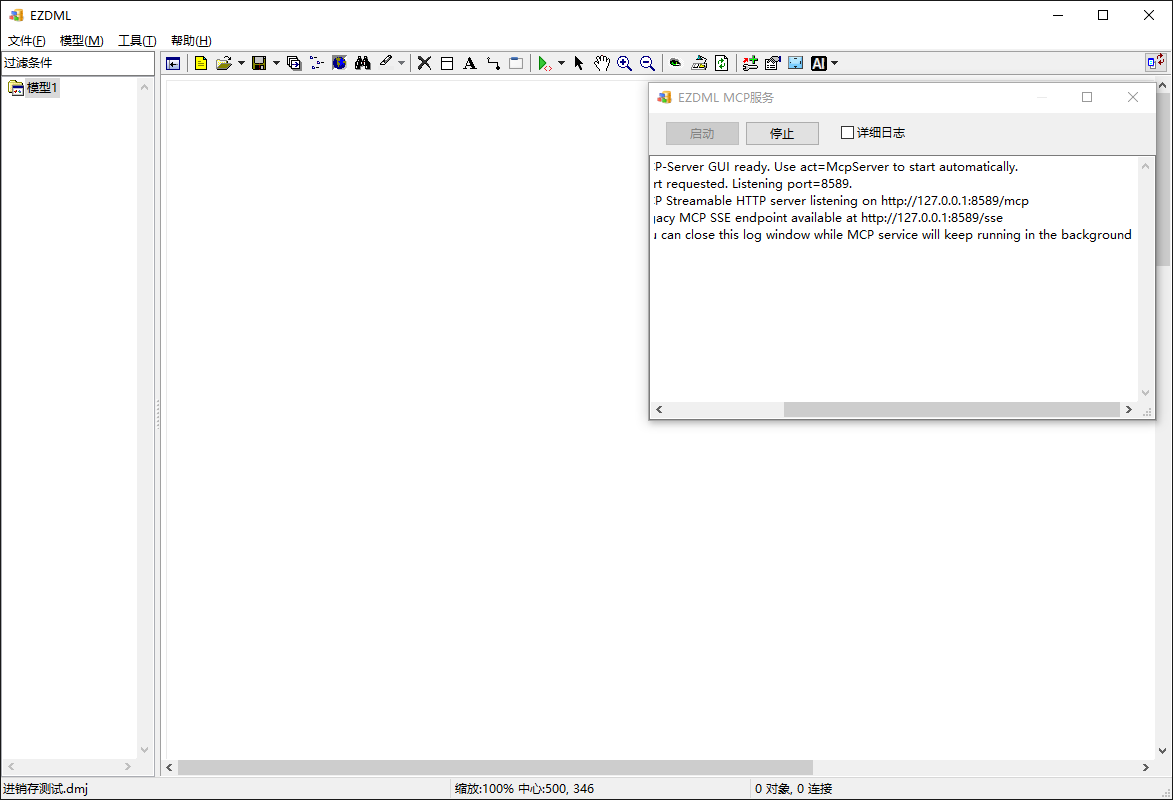Screen dimensions: 1173x800
Task: Toggle the left panel collapse icon
Action: tap(173, 64)
